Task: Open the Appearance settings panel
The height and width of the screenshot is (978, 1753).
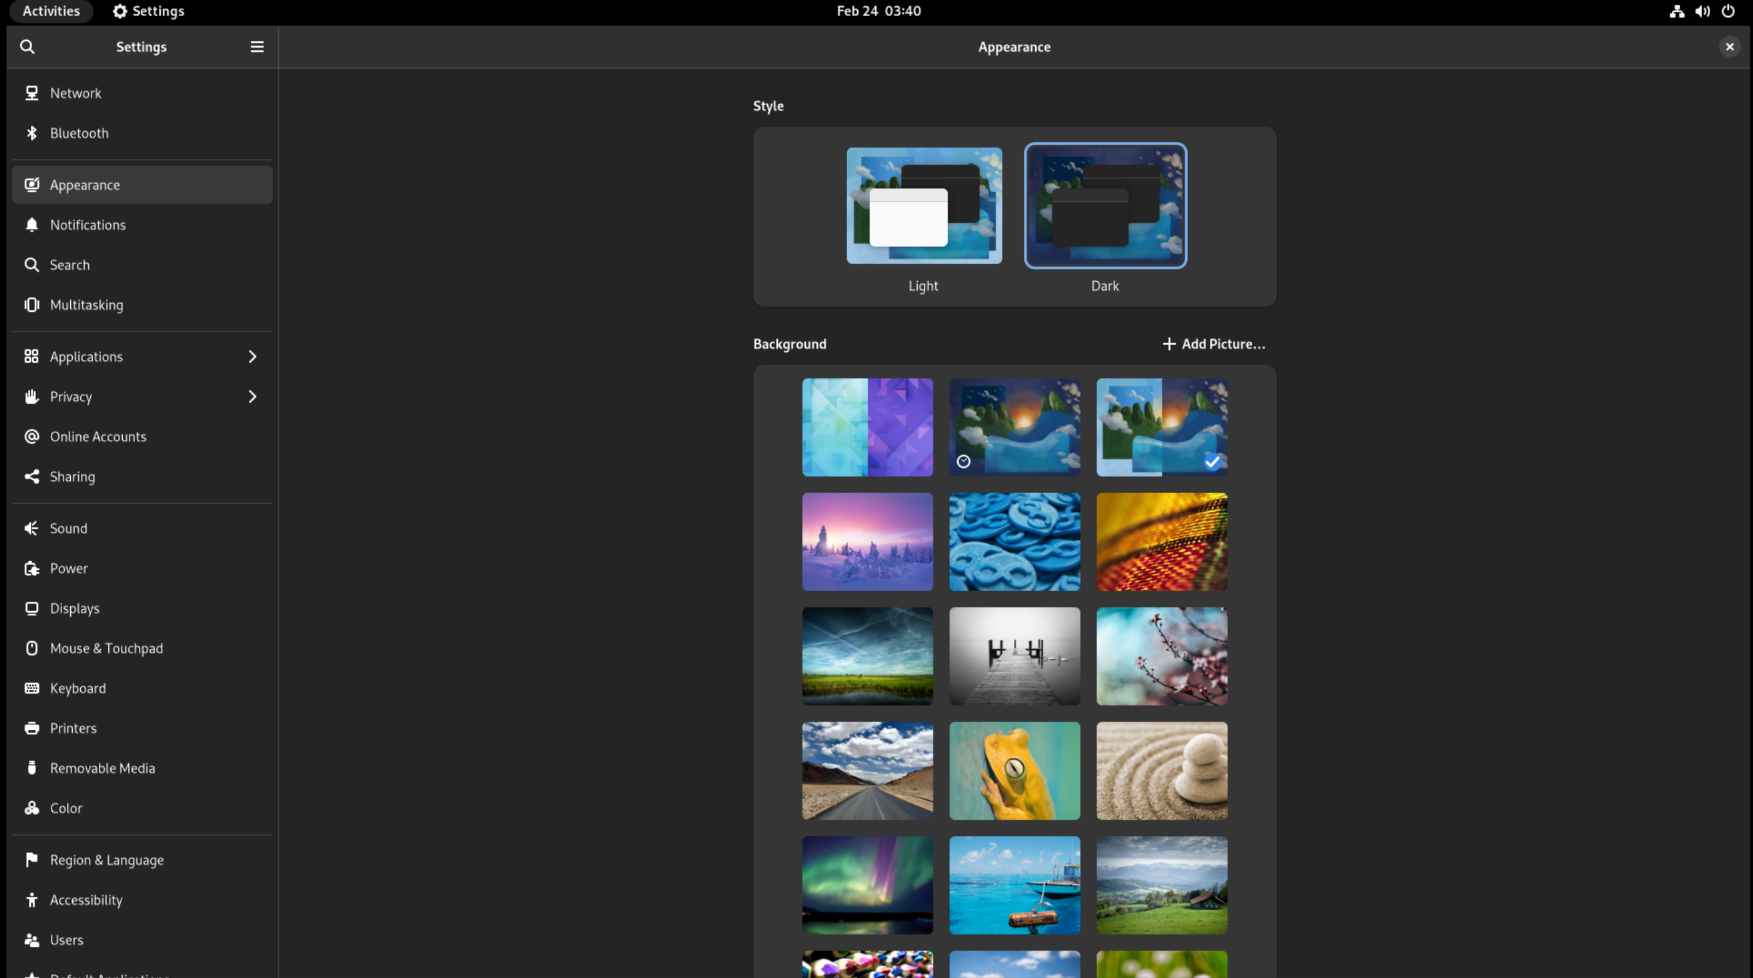Action: pos(142,185)
